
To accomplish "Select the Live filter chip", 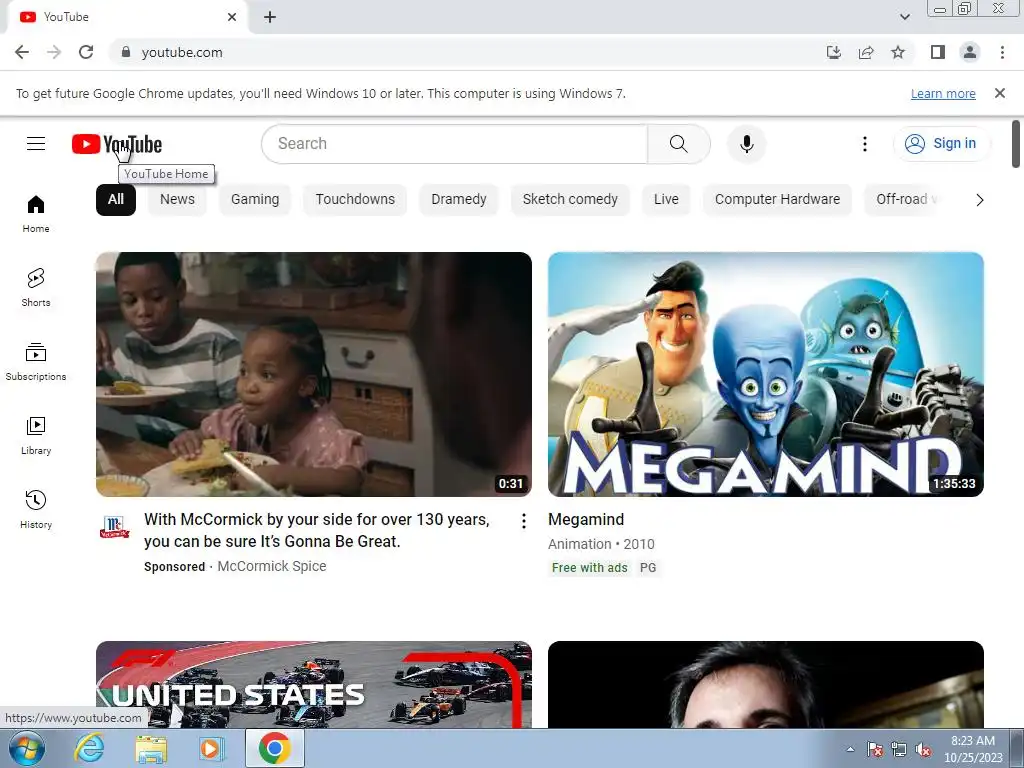I will 666,199.
